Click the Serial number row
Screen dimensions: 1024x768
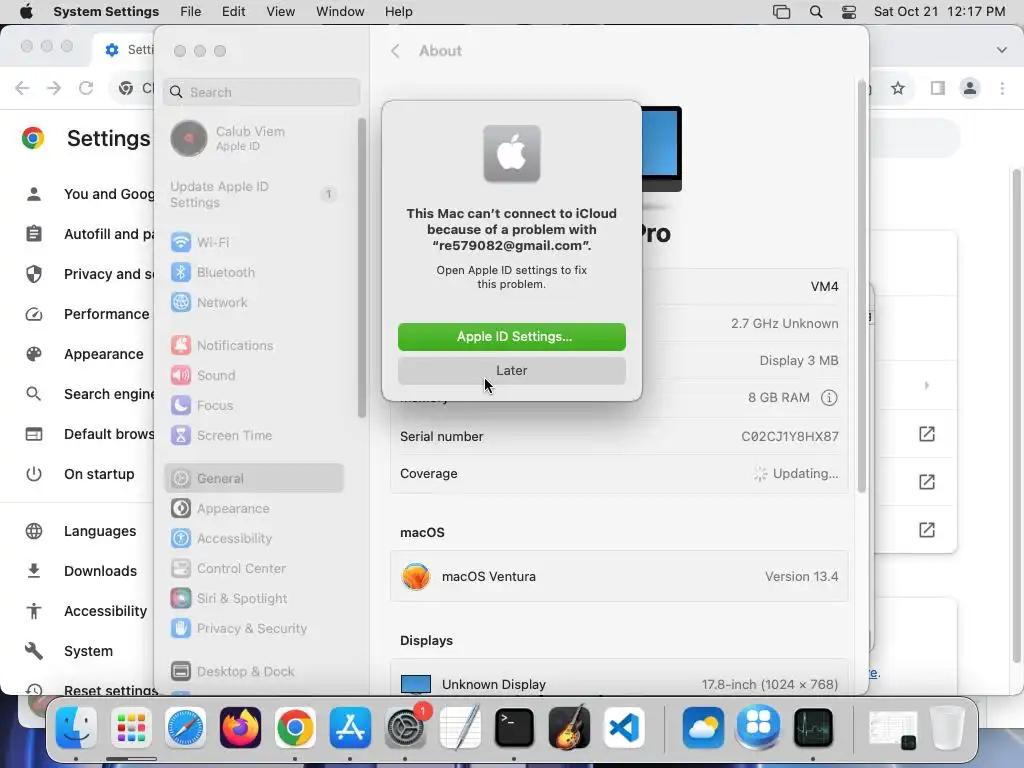[619, 437]
